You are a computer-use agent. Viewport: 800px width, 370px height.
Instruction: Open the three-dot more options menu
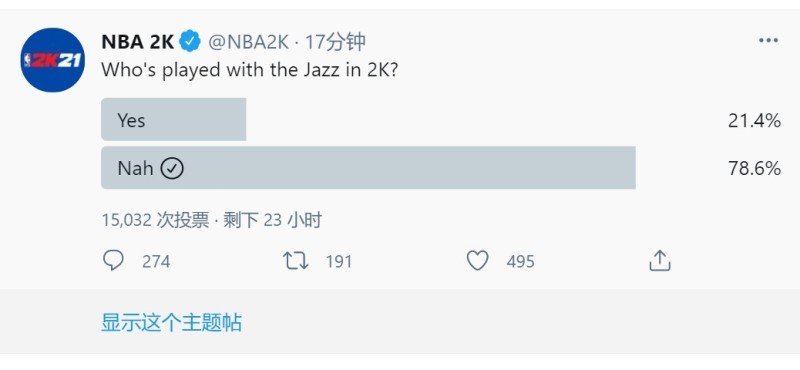coord(768,40)
